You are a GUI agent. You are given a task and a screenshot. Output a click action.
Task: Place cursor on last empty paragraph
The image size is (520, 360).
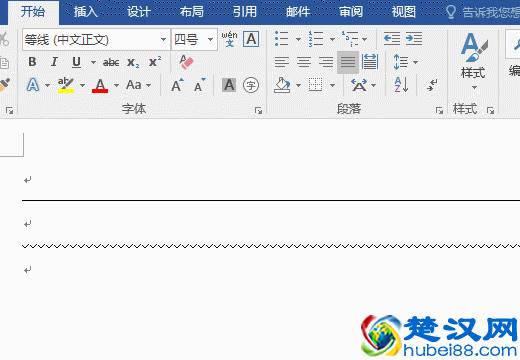pyautogui.click(x=28, y=270)
